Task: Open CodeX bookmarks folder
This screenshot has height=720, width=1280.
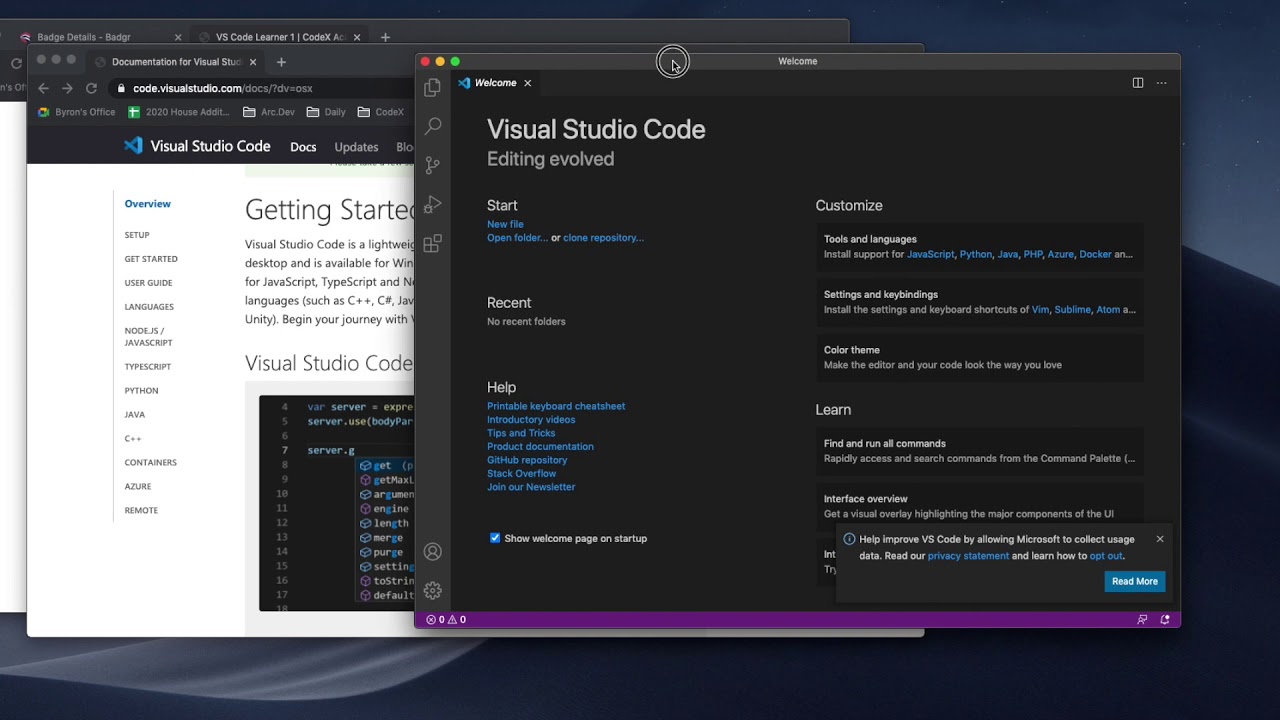Action: (381, 112)
